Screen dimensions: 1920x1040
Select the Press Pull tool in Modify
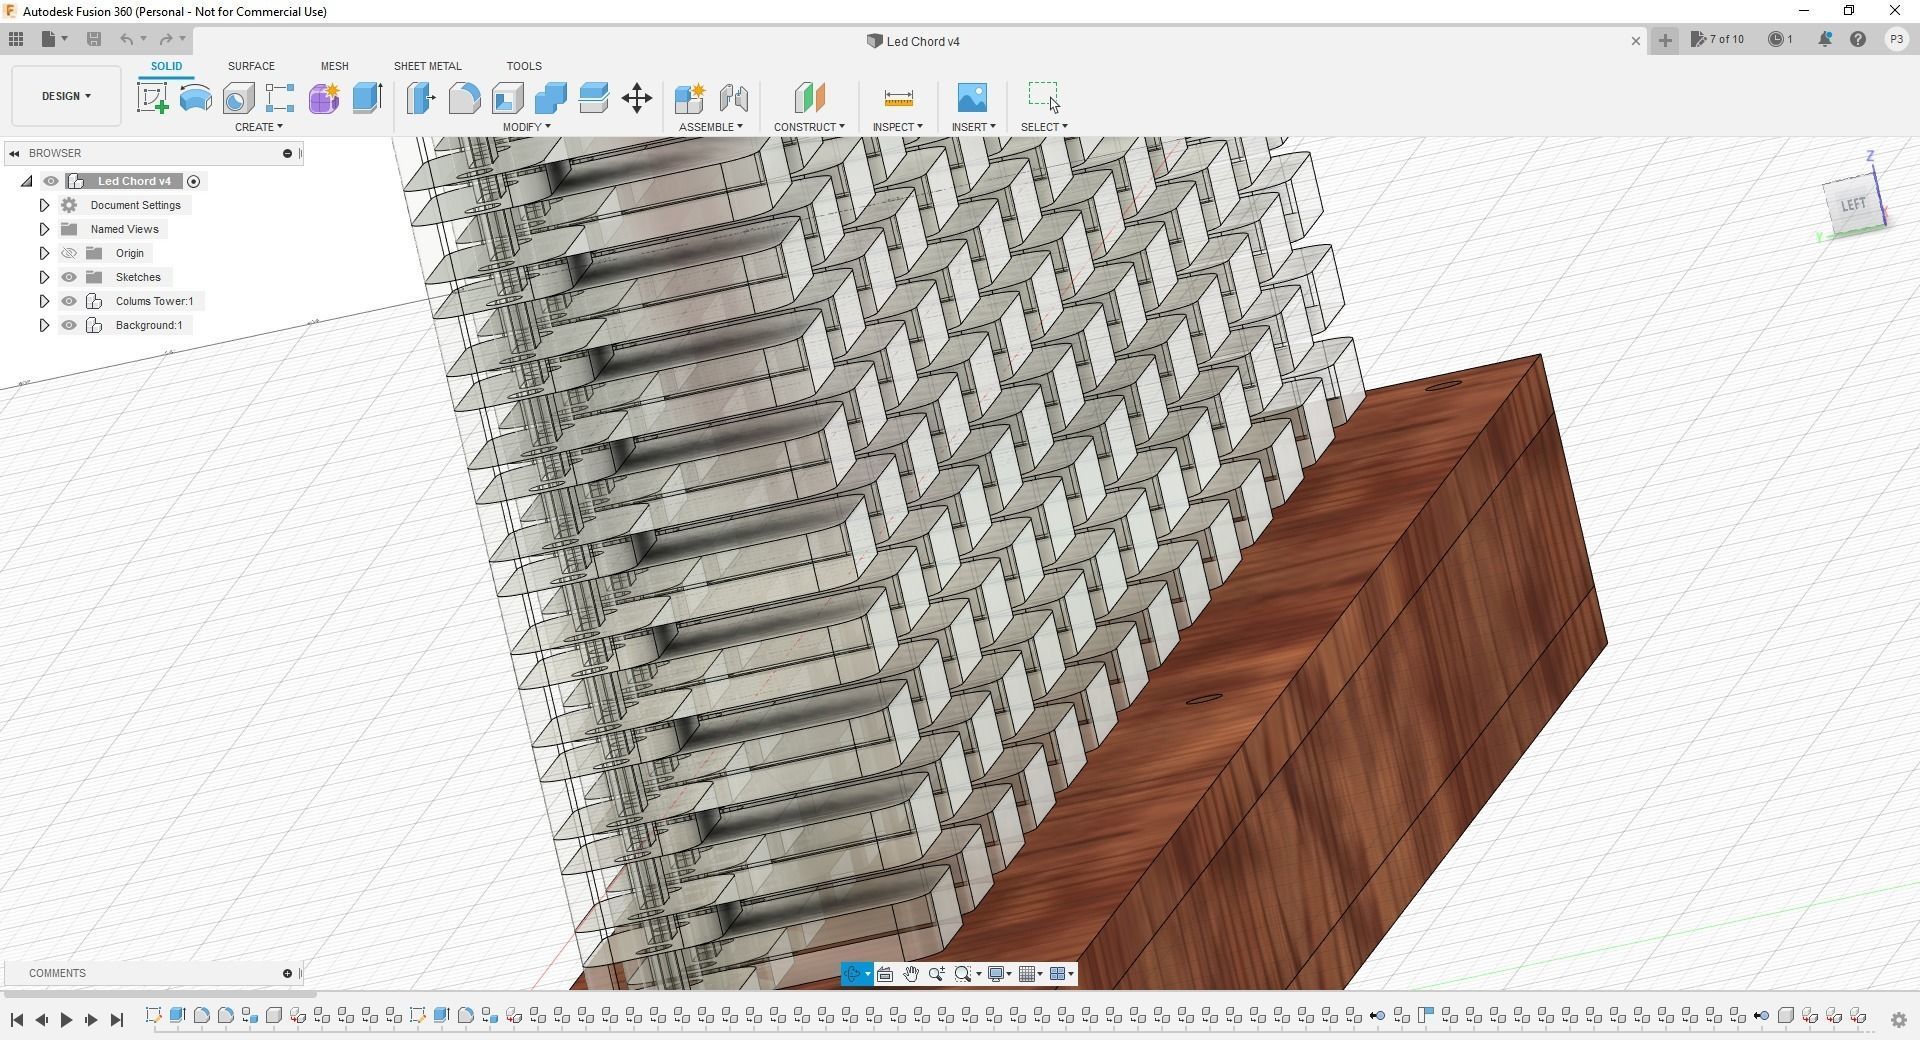pyautogui.click(x=420, y=97)
